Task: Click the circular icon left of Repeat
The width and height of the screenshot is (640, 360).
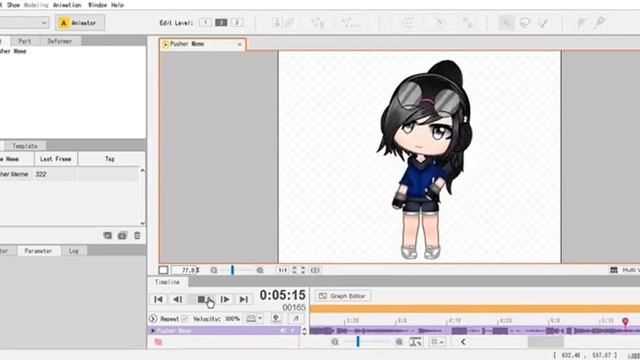Action: [153, 318]
